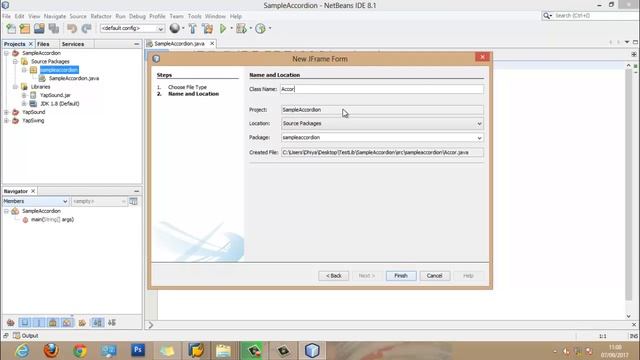
Task: Open the Package dropdown in dialog
Action: click(x=479, y=138)
